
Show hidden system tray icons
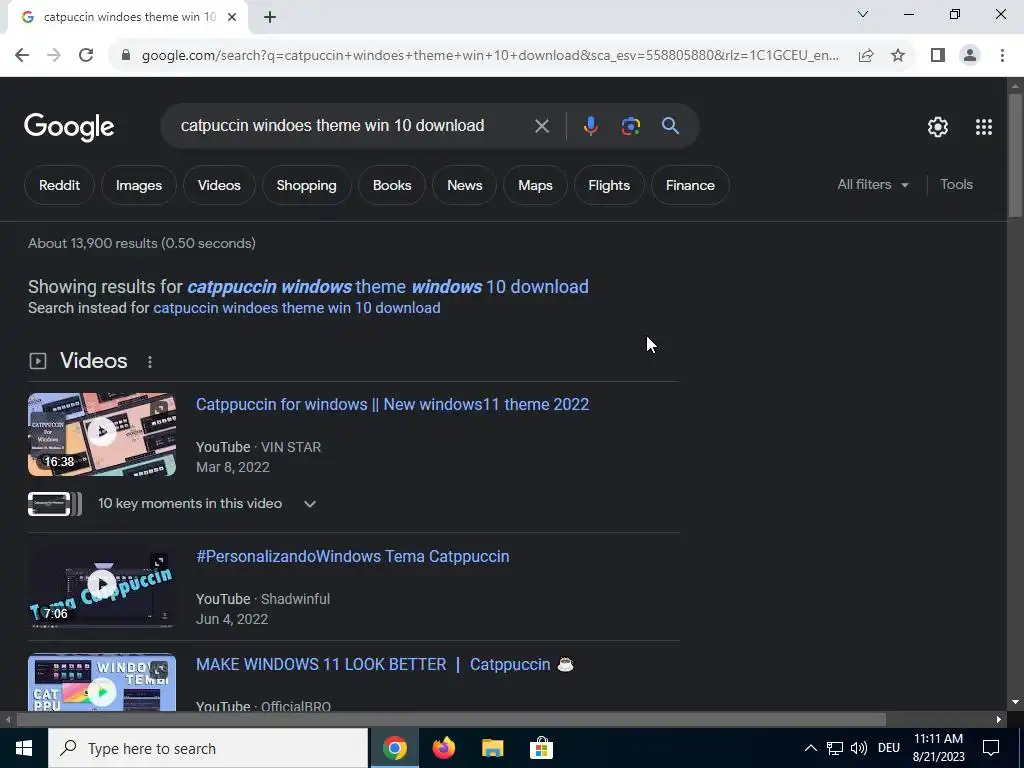pyautogui.click(x=810, y=748)
